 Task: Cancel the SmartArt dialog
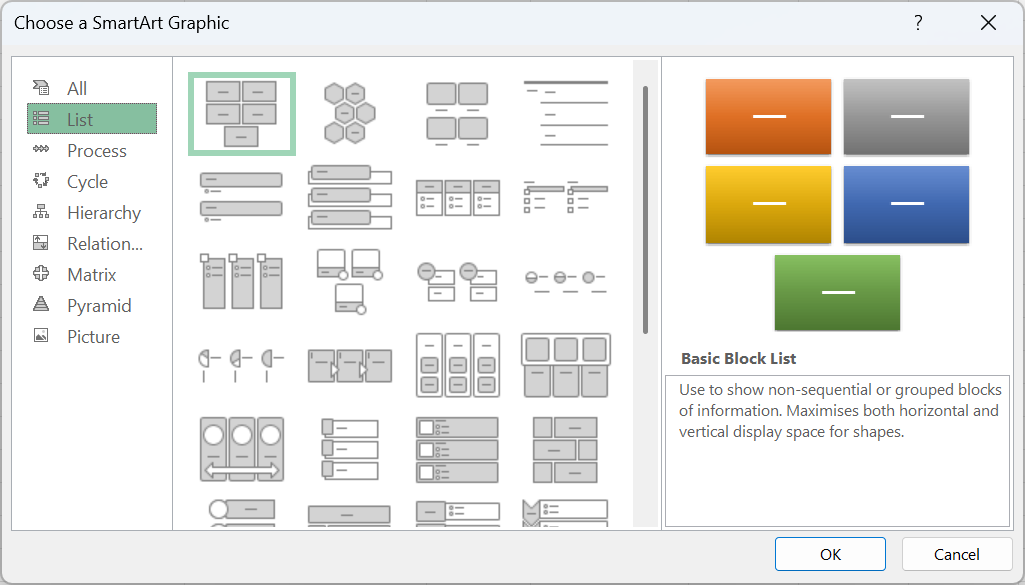click(x=956, y=554)
